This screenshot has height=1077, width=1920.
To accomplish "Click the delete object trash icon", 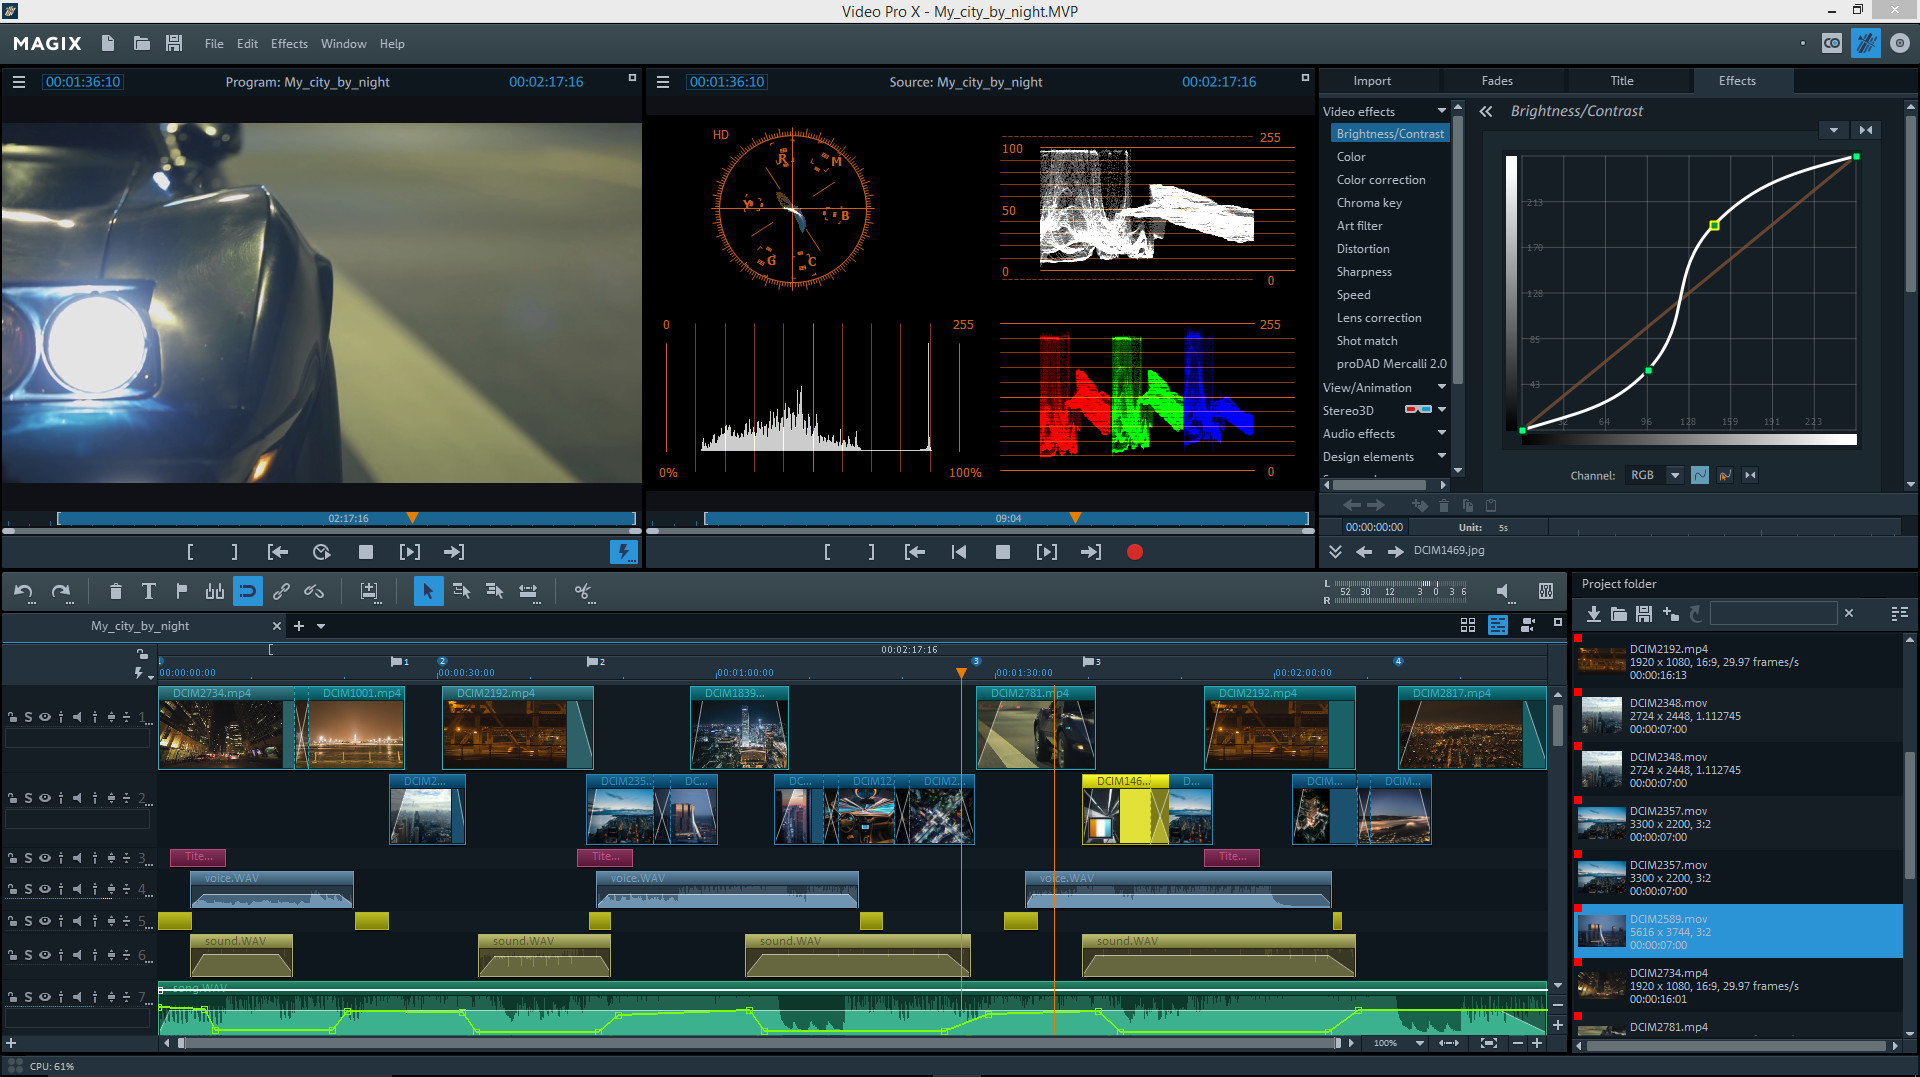I will (x=115, y=591).
